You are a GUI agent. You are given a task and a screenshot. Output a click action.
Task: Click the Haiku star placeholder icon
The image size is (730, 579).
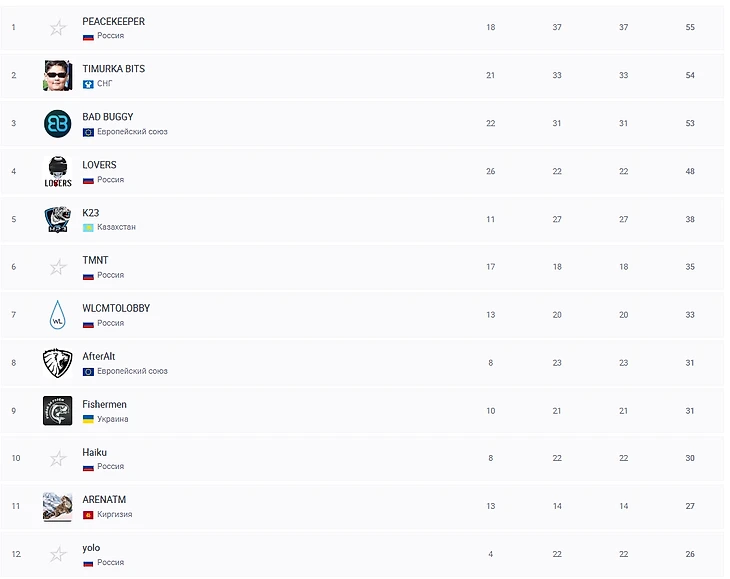[x=58, y=459]
